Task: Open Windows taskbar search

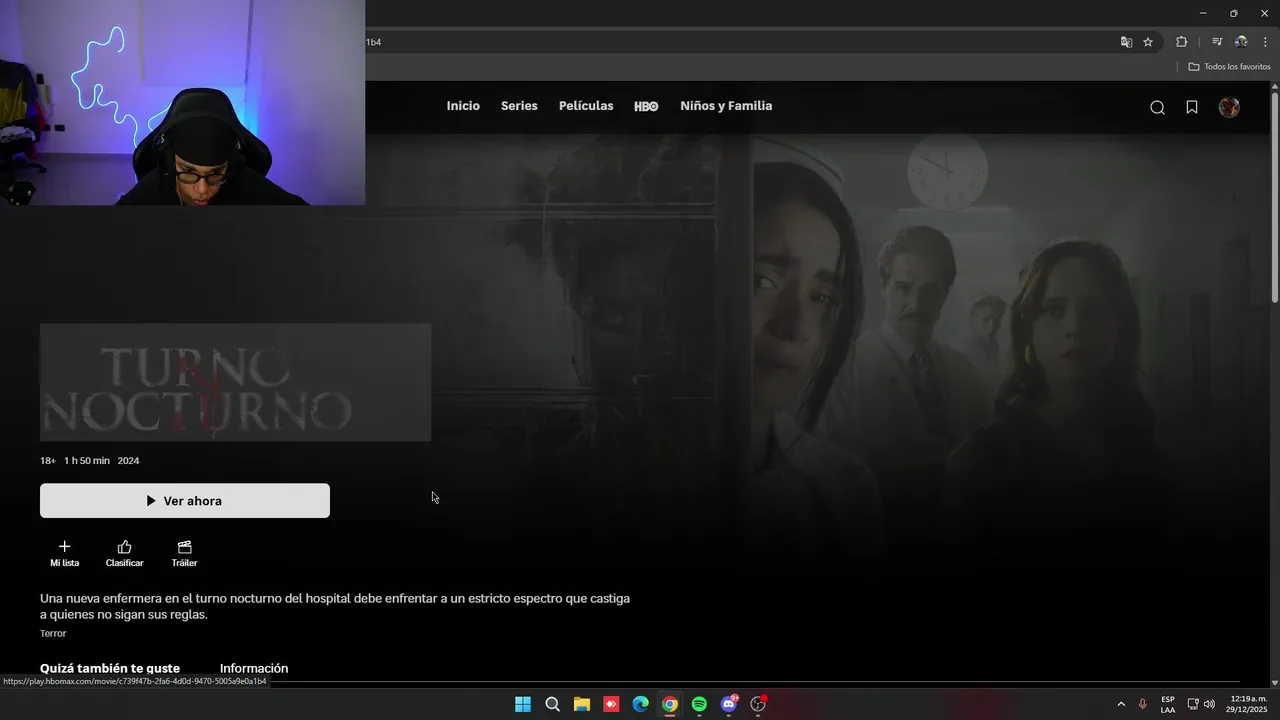Action: [552, 704]
